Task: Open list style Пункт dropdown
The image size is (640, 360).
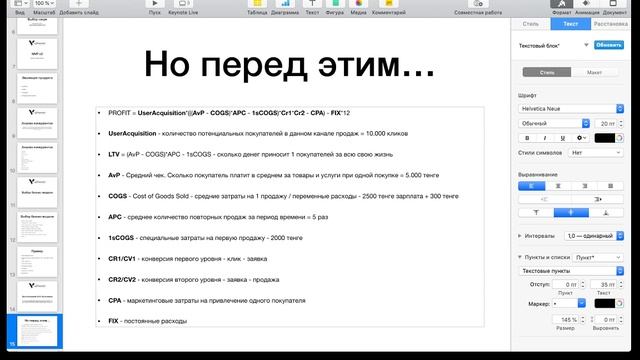Action: (x=598, y=257)
